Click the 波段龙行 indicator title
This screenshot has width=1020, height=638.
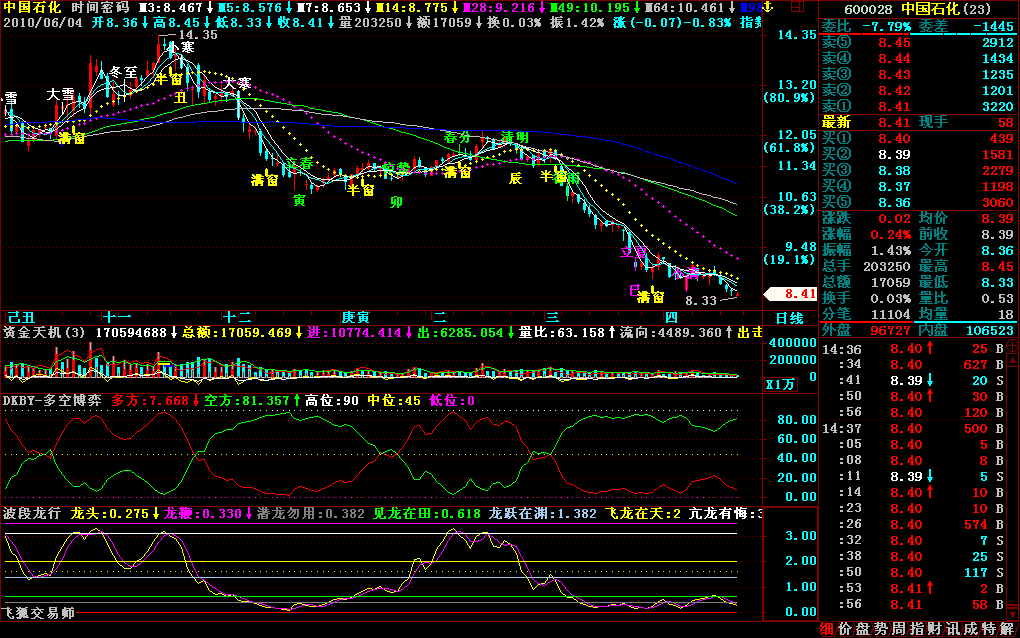pos(30,514)
